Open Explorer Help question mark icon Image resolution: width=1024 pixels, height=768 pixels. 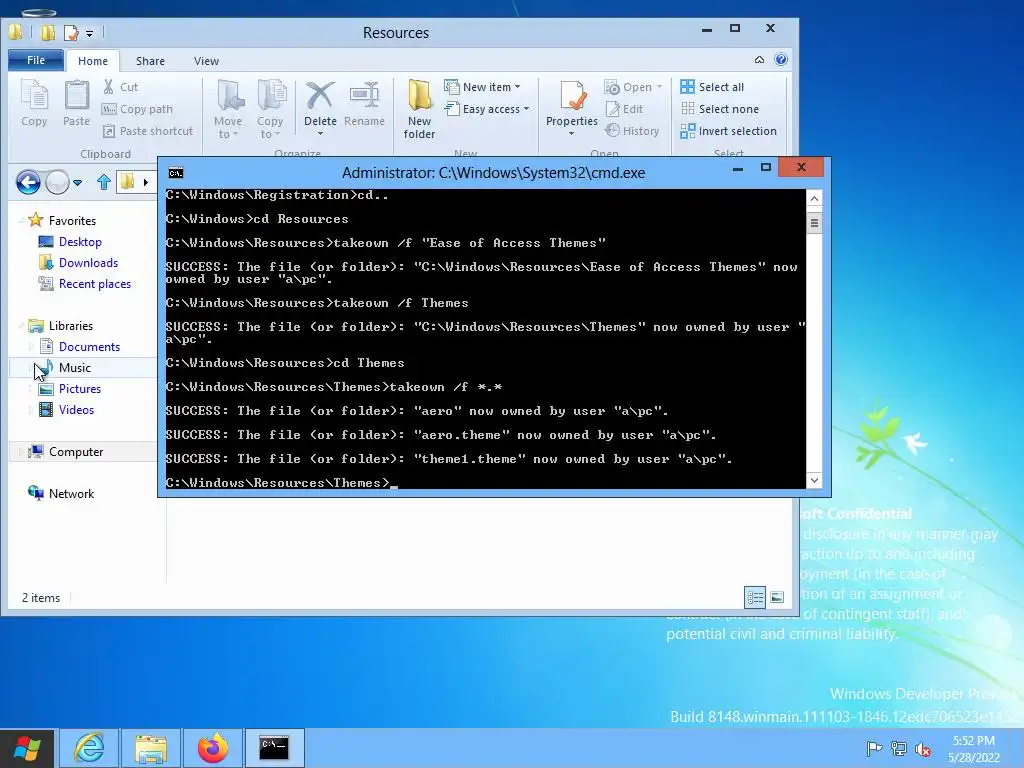click(x=780, y=59)
